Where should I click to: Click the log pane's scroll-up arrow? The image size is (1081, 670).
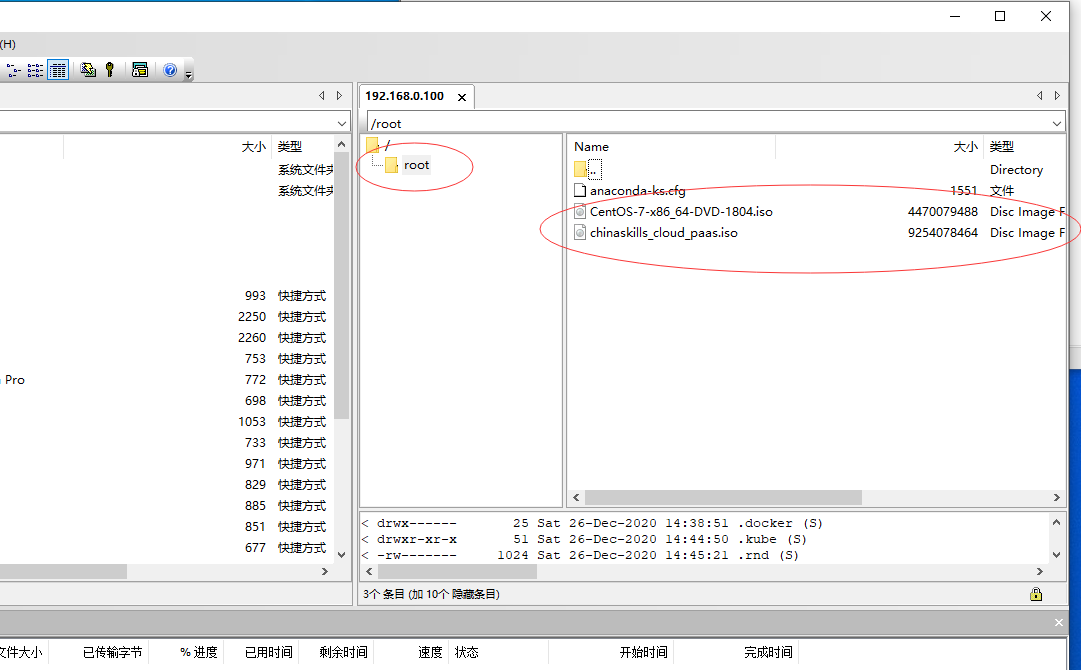coord(1056,522)
